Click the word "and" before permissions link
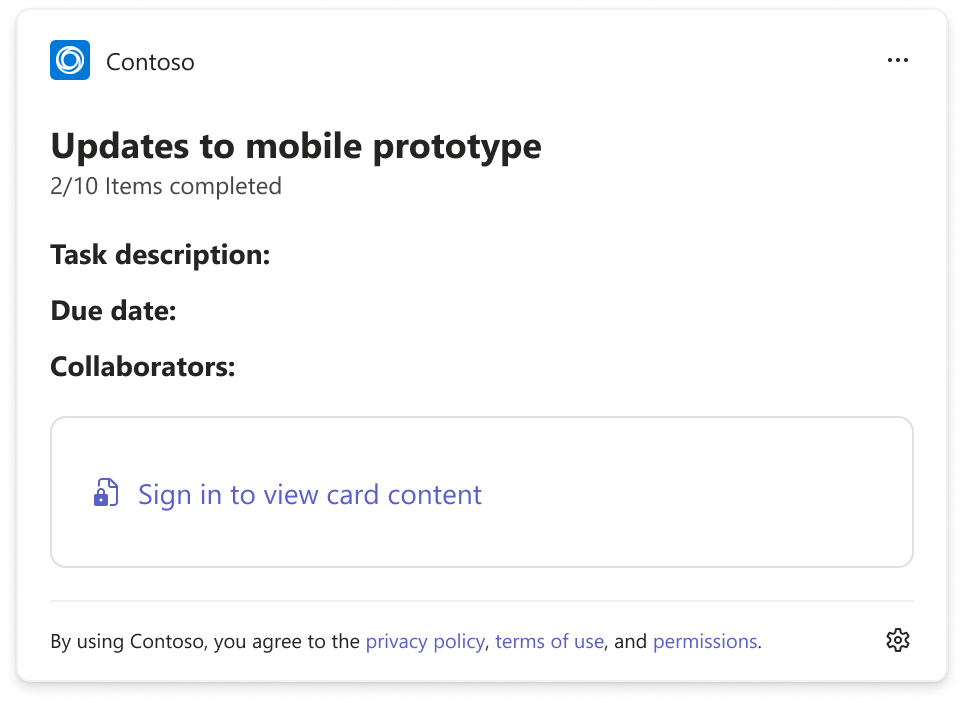Screen dimensions: 962x703 pos(630,641)
